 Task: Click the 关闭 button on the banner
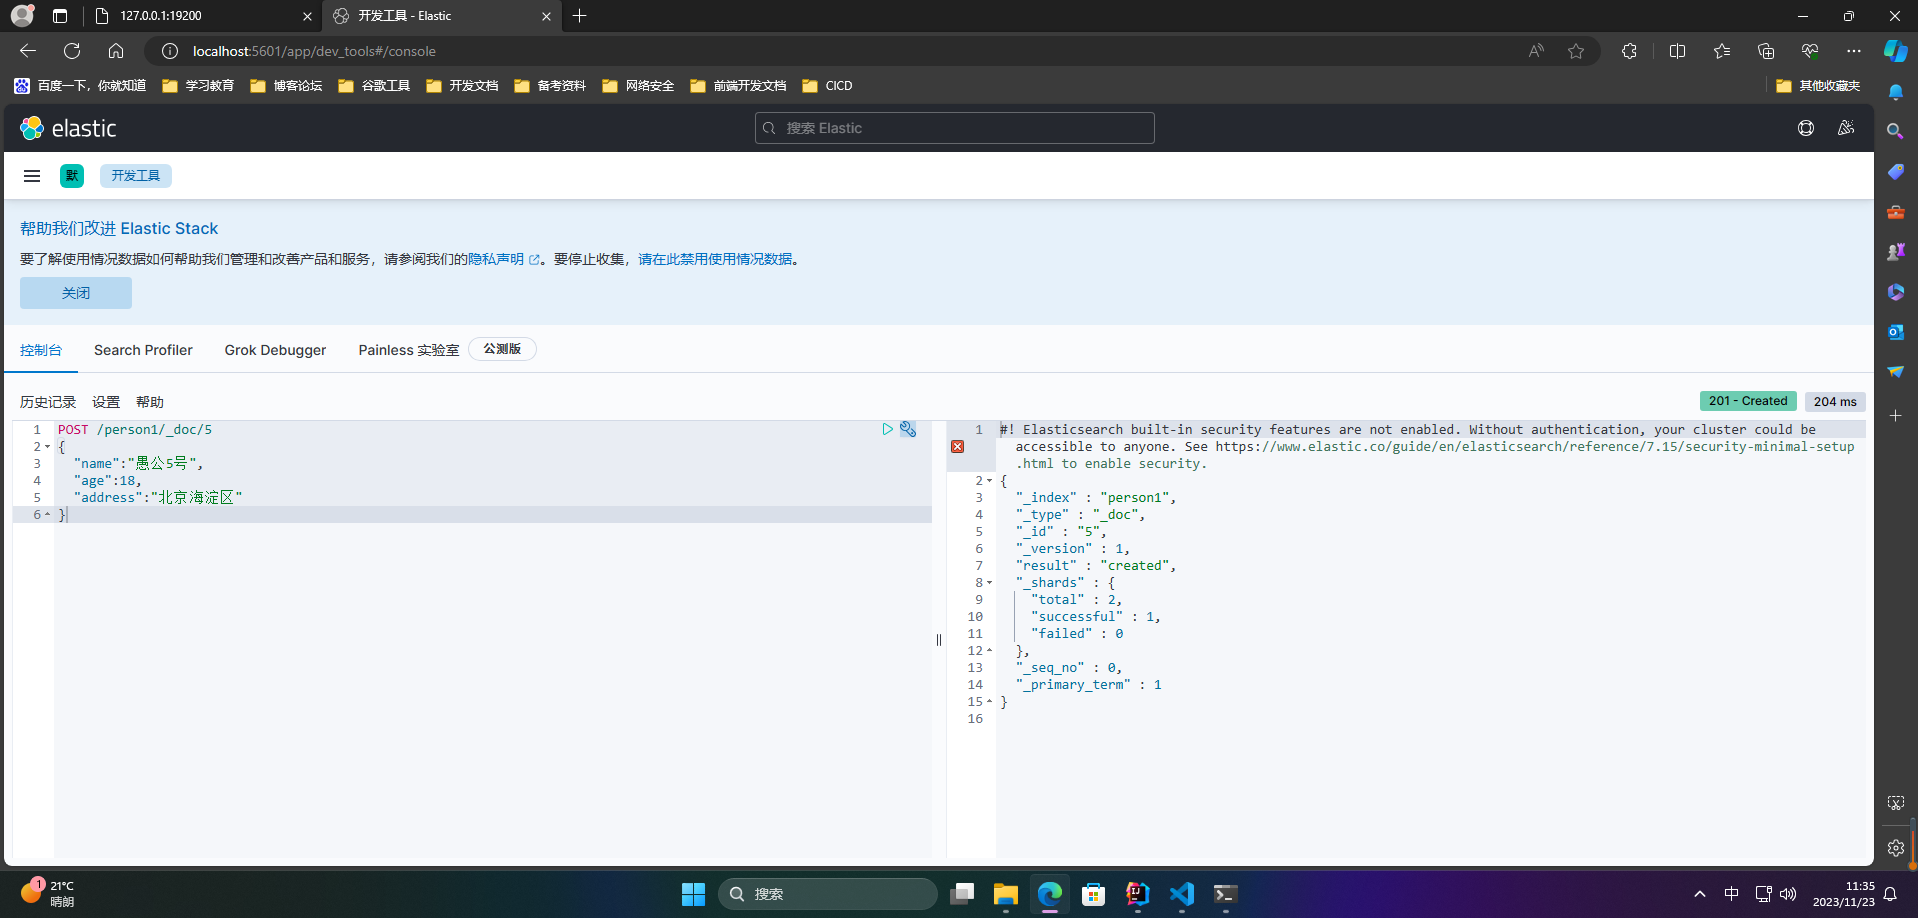(76, 293)
